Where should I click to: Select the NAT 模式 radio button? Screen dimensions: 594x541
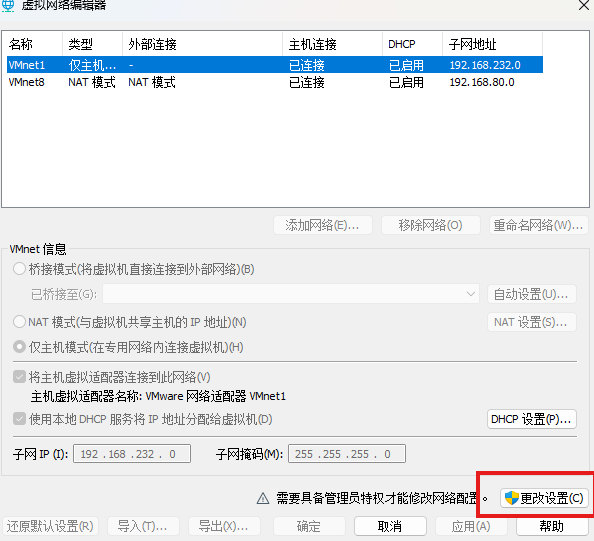(19, 322)
